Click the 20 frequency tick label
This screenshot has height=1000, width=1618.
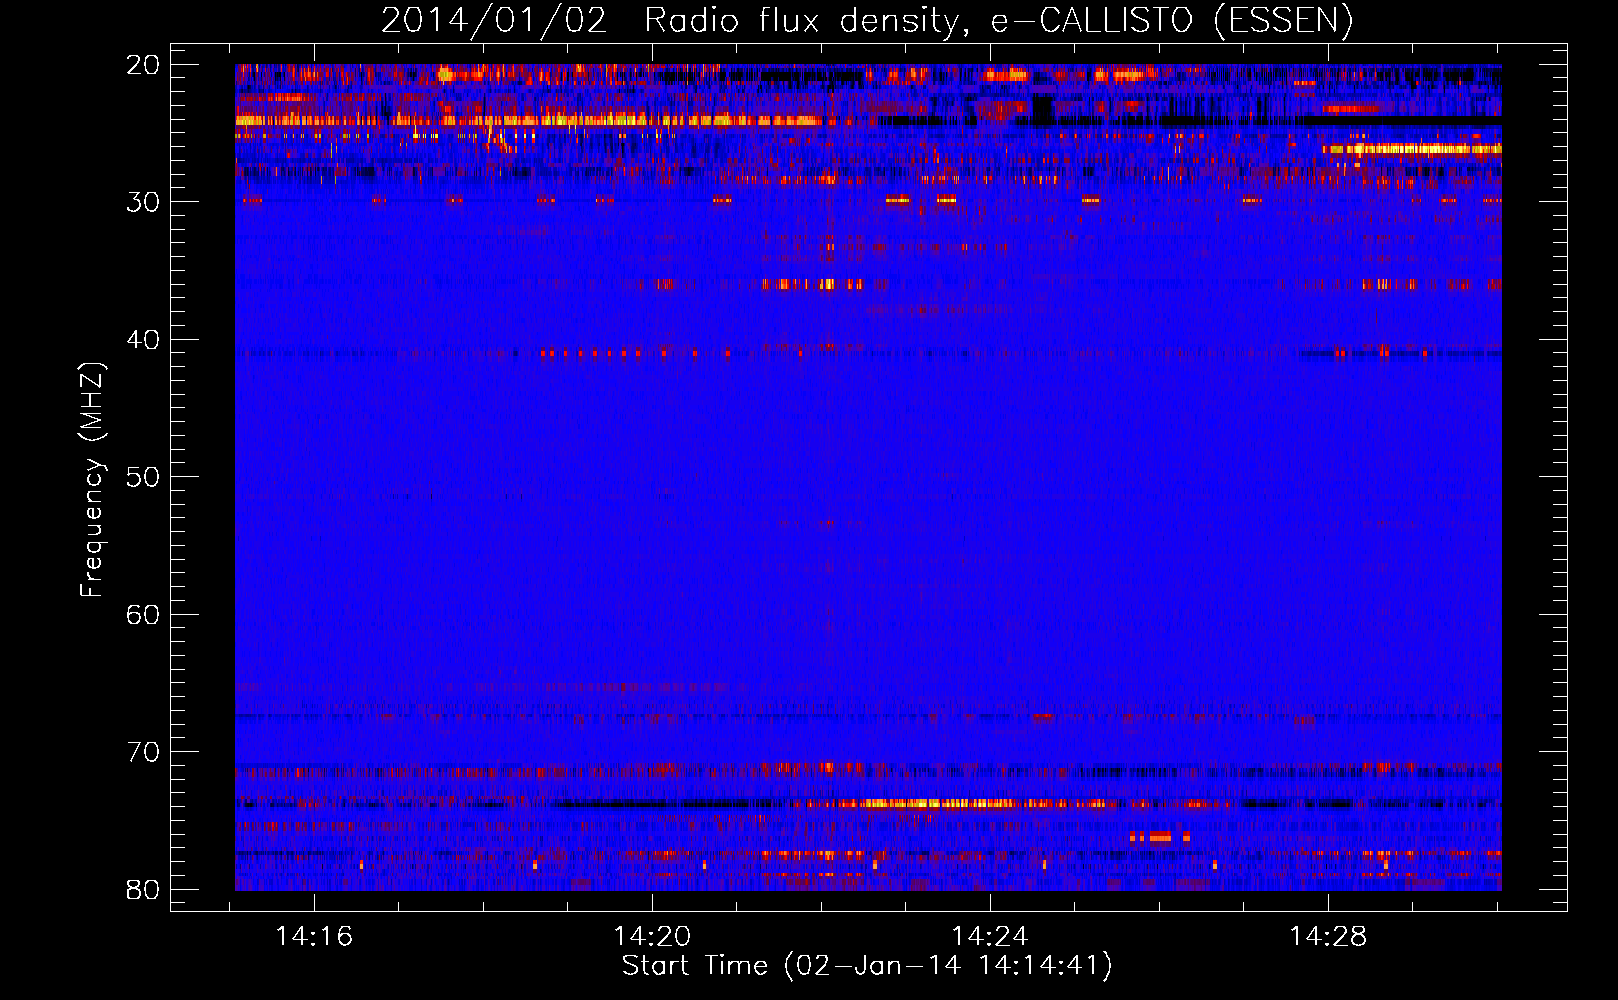[x=143, y=65]
